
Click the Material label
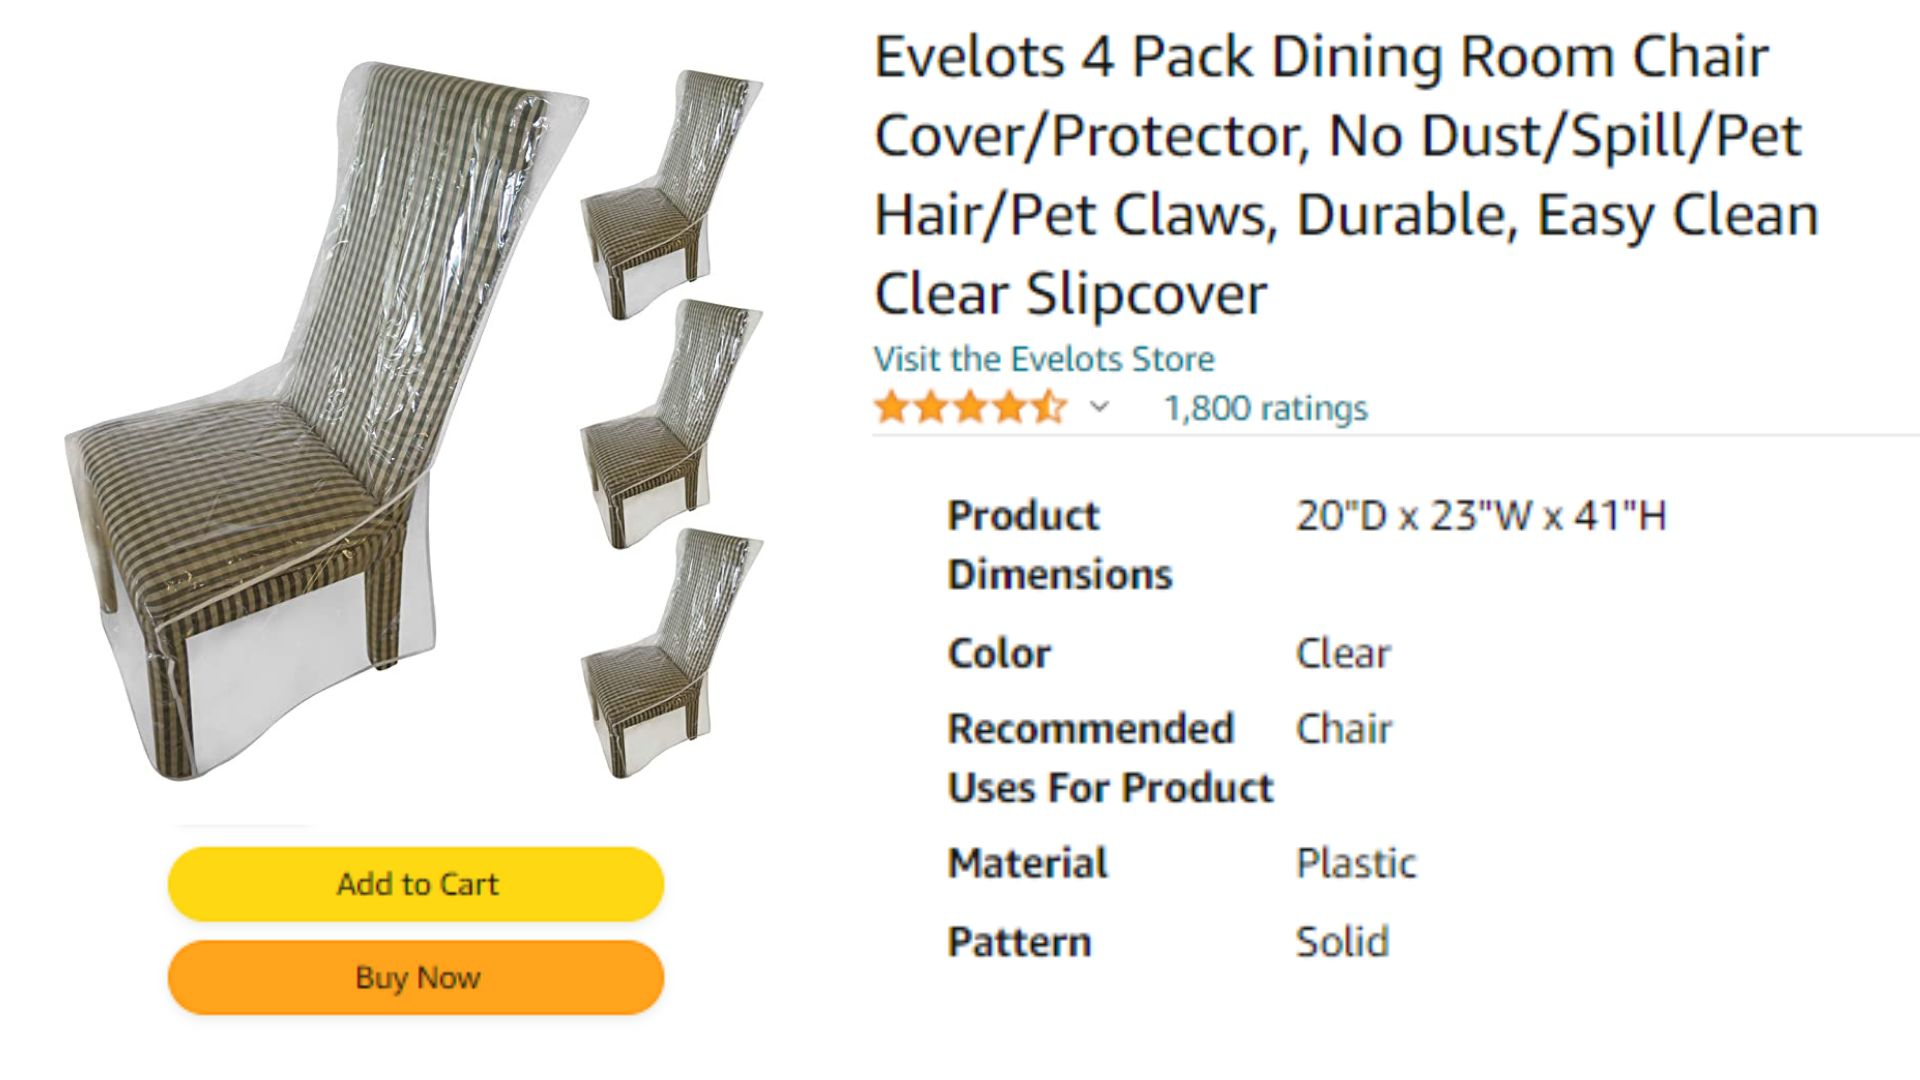click(x=1028, y=863)
